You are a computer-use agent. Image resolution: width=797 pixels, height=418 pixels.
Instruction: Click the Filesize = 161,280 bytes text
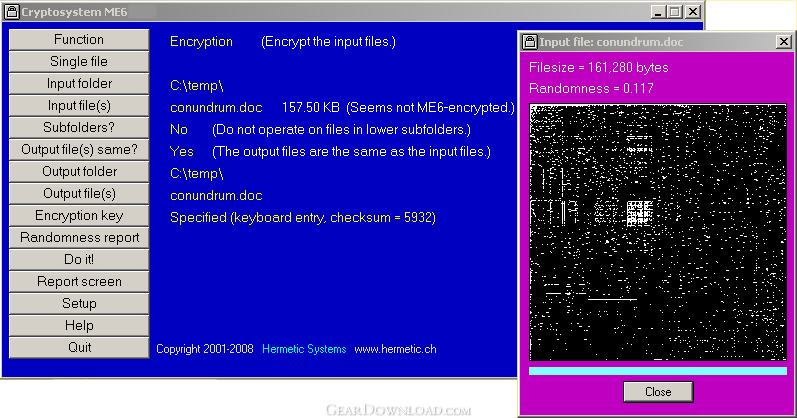coord(599,68)
